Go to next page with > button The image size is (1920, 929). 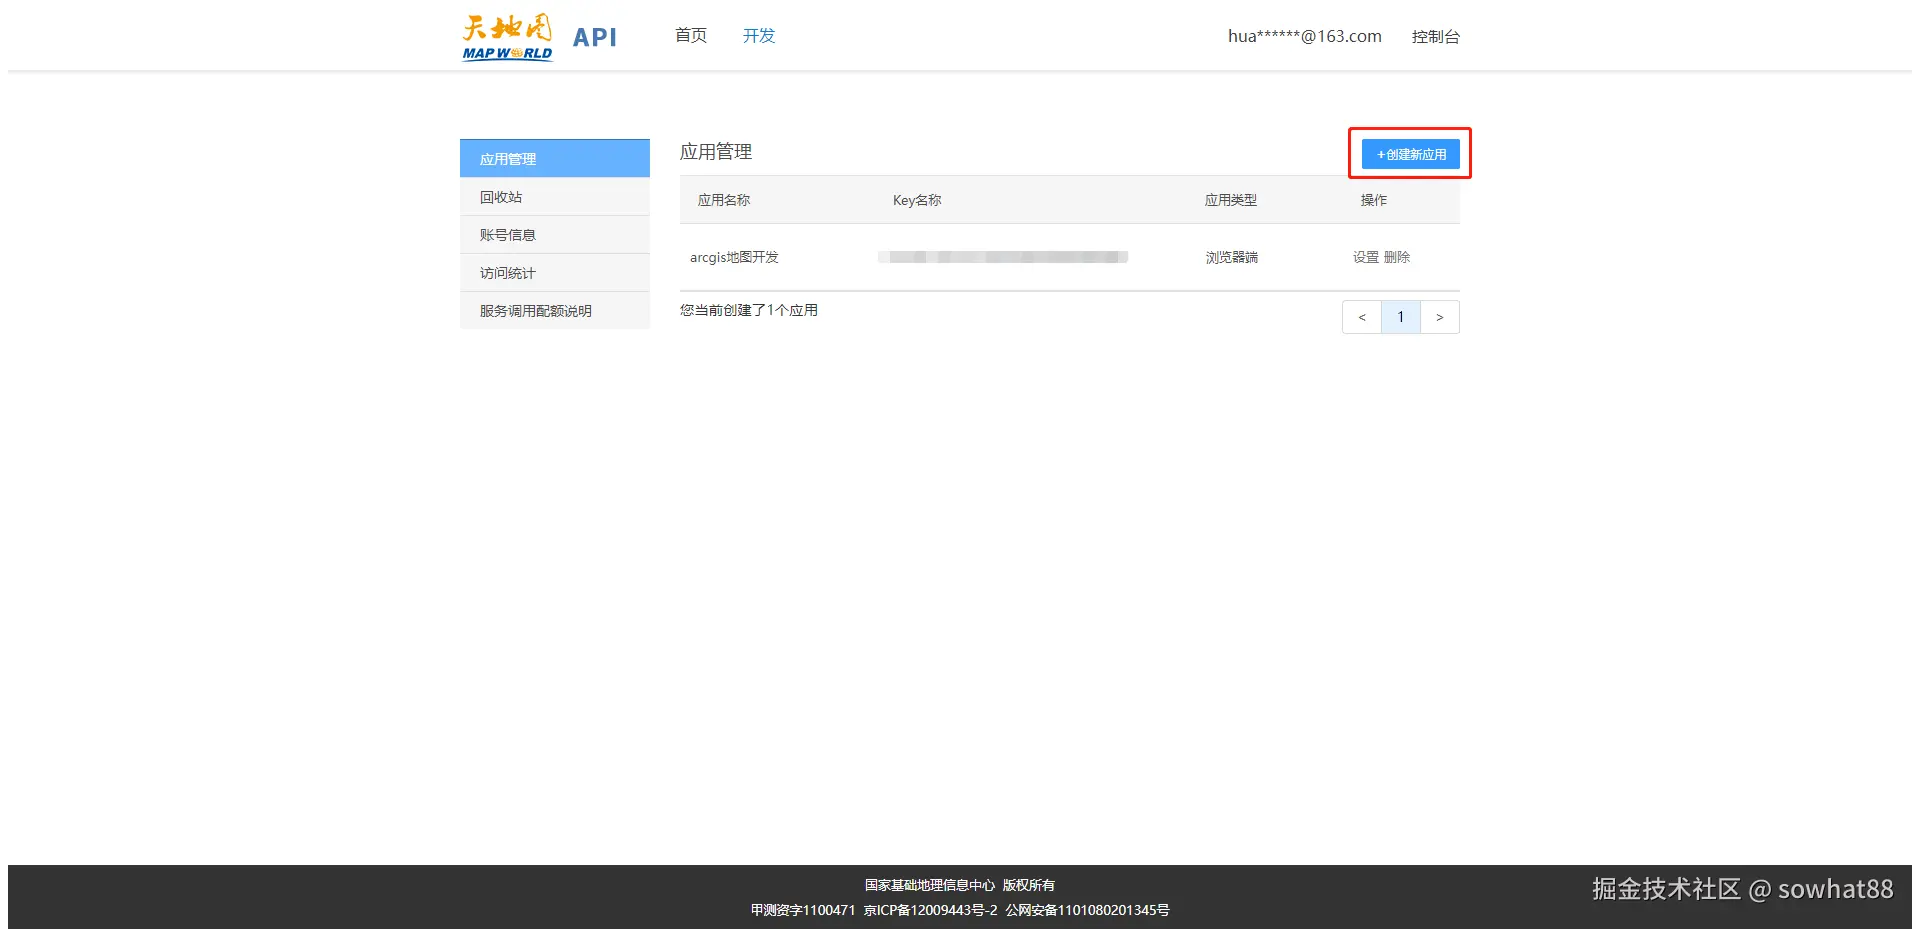pos(1440,317)
